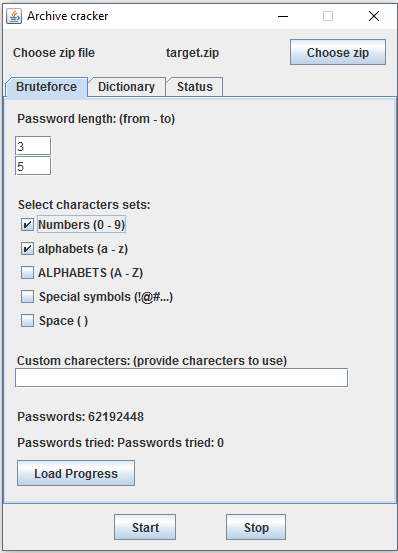Click the Custom characters input field
This screenshot has height=553, width=398.
pos(182,378)
